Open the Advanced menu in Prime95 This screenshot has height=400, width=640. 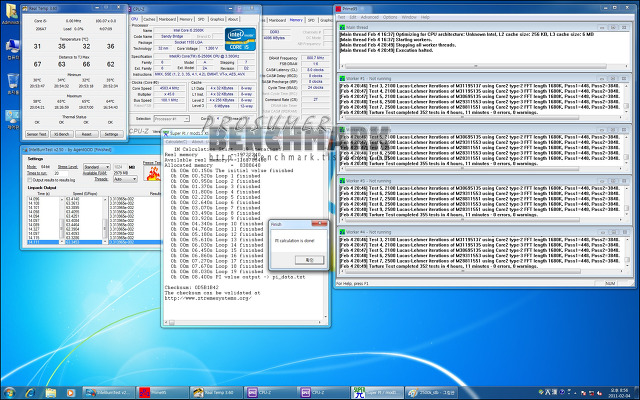369,18
